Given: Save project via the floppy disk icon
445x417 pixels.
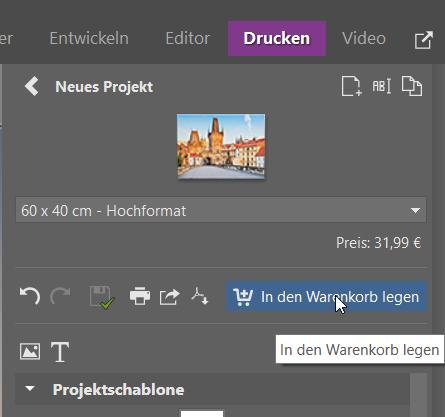Looking at the screenshot, I should 102,297.
